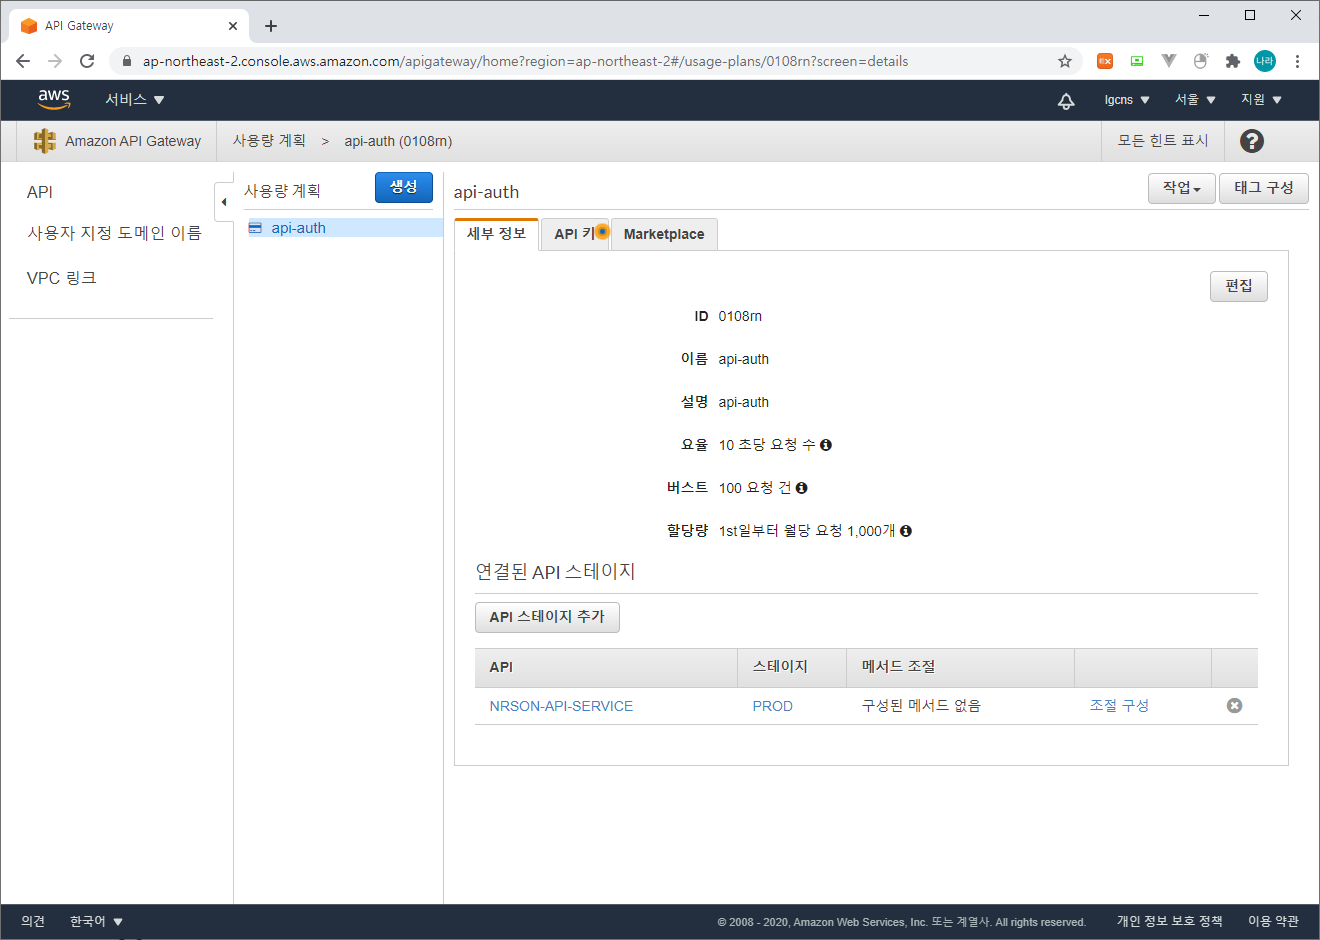Click Amazon API Gateway breadcrumb text
Viewport: 1320px width, 940px height.
pyautogui.click(x=133, y=141)
